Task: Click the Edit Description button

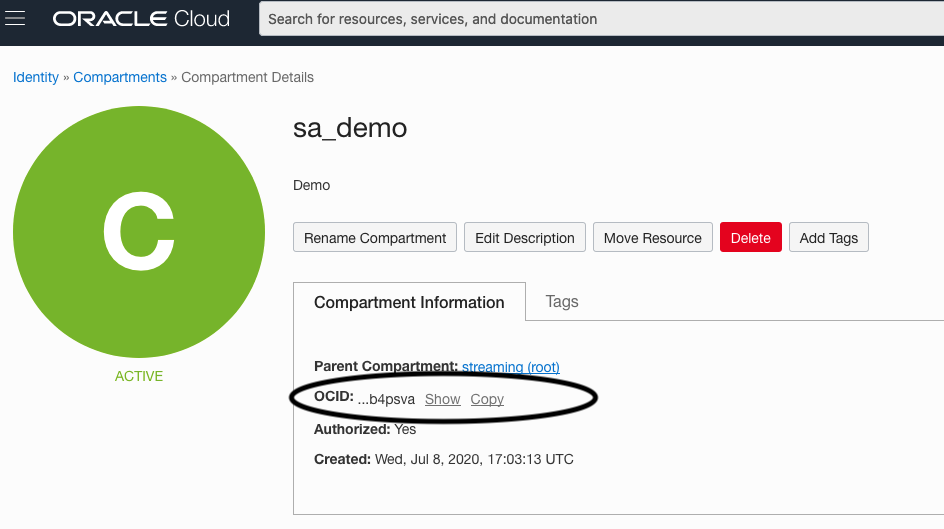Action: click(525, 238)
